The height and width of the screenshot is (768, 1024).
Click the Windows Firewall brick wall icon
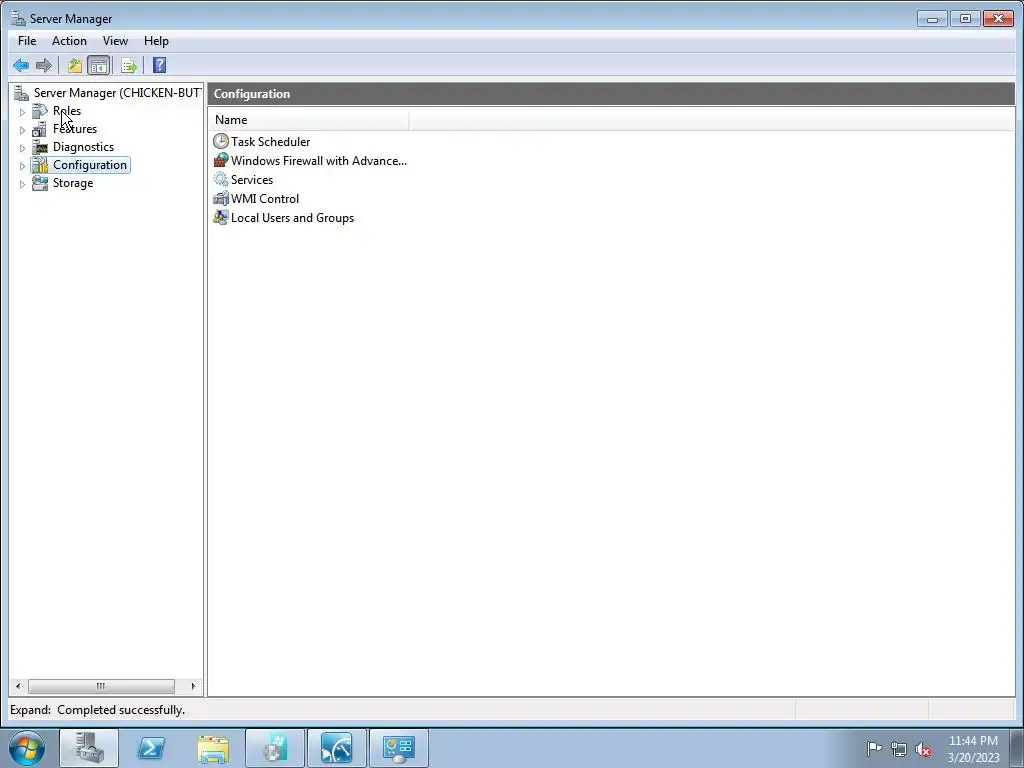(221, 160)
